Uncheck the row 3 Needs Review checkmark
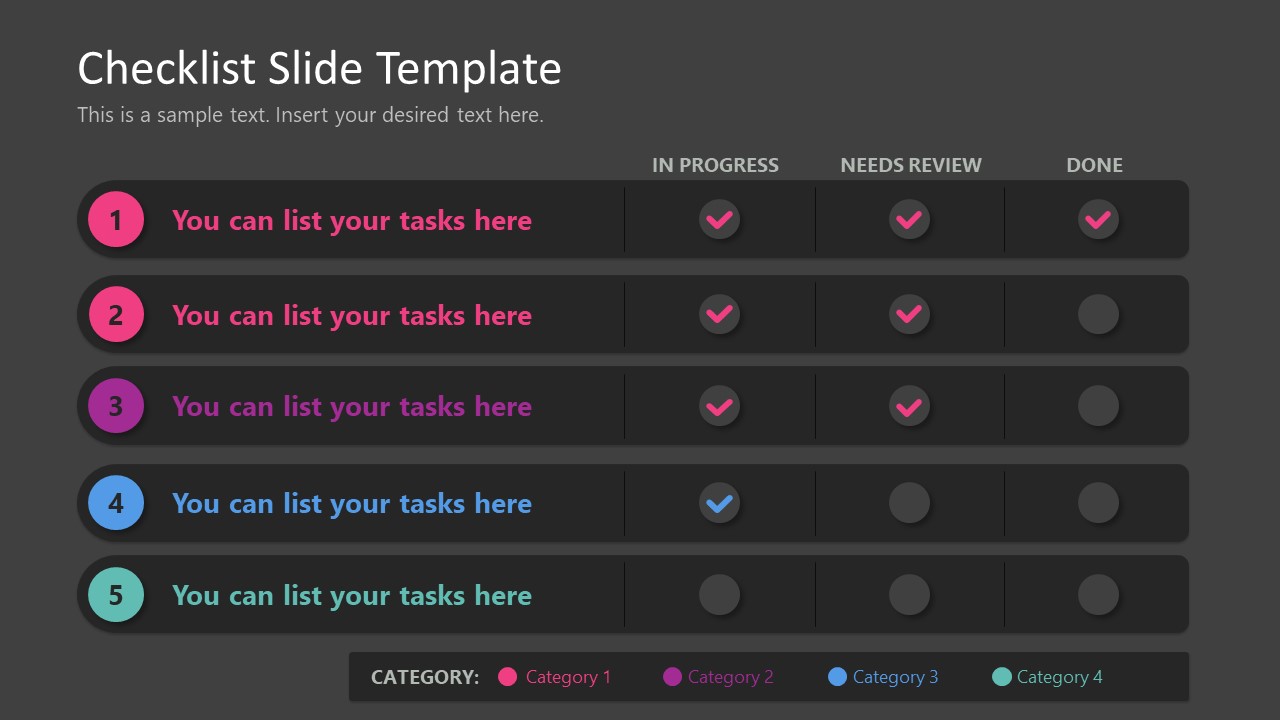Image resolution: width=1280 pixels, height=720 pixels. (909, 406)
